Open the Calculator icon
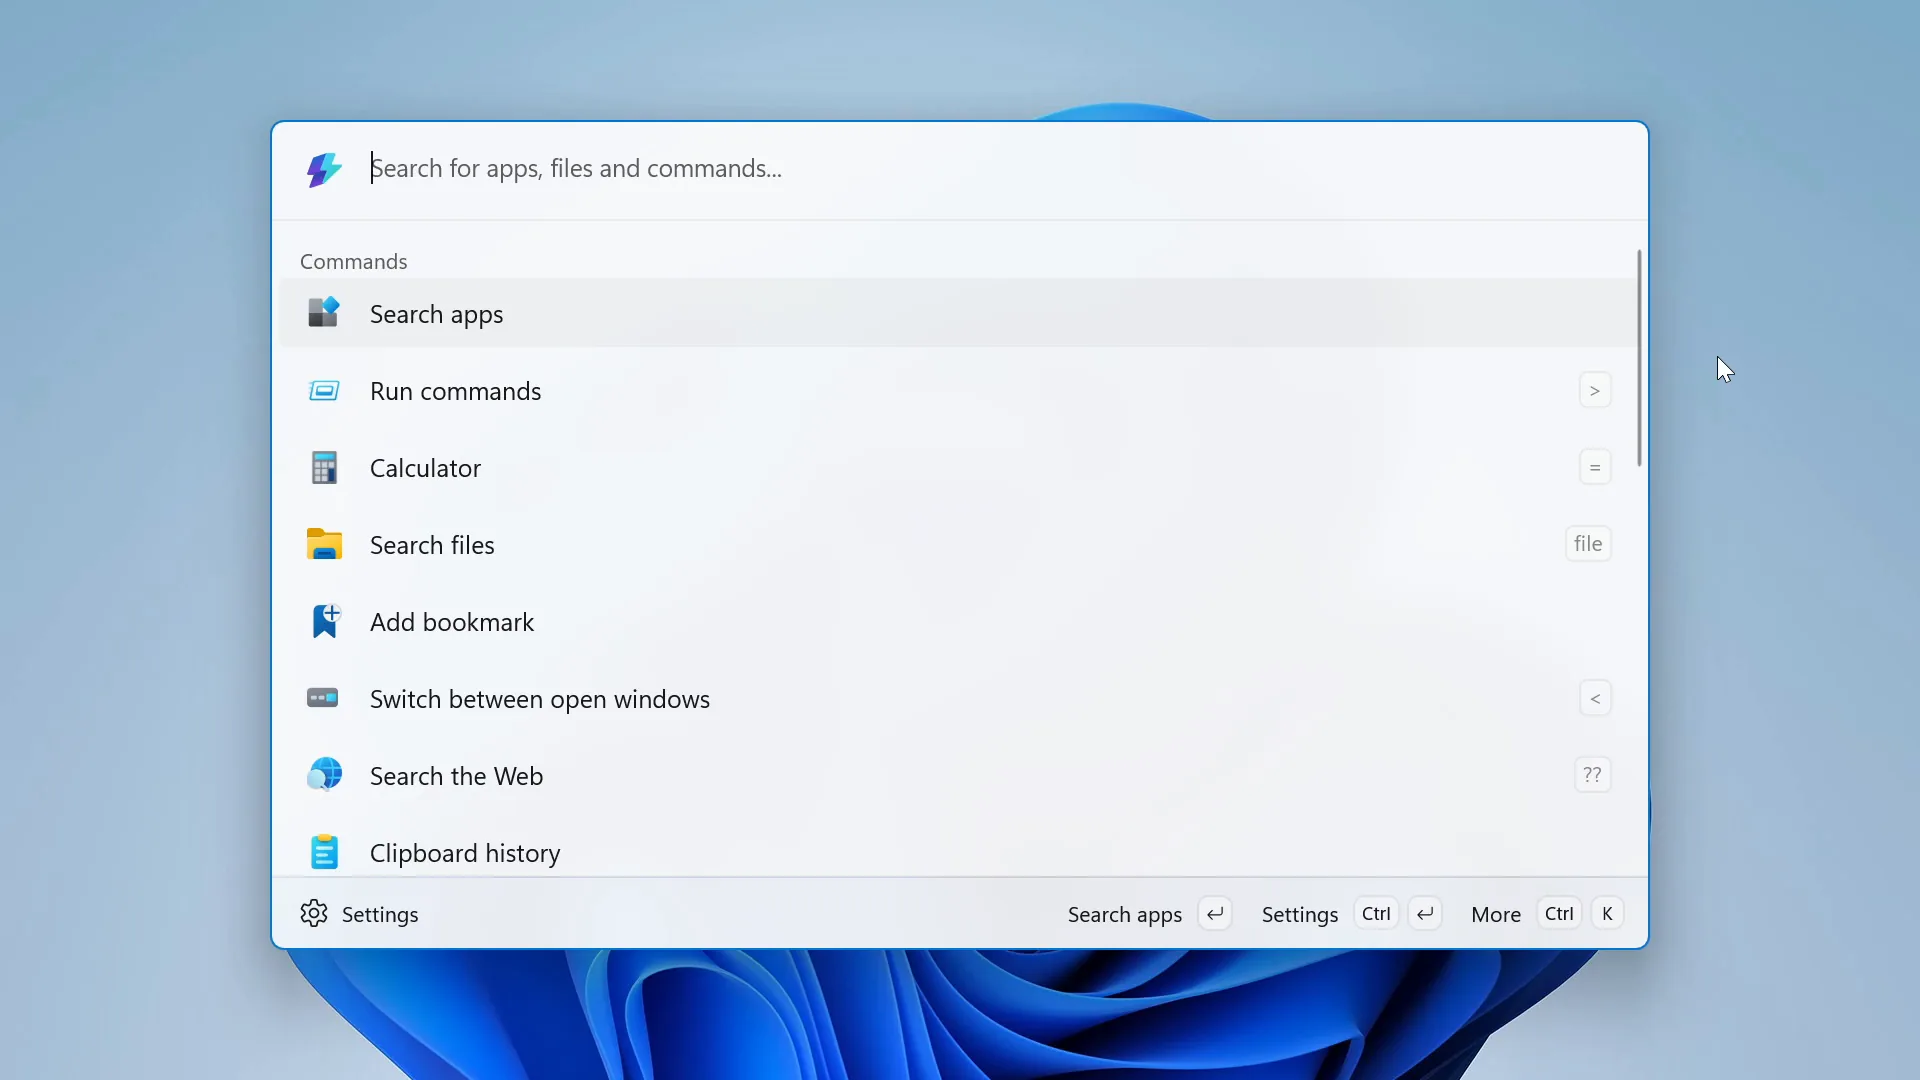1920x1080 pixels. coord(323,468)
